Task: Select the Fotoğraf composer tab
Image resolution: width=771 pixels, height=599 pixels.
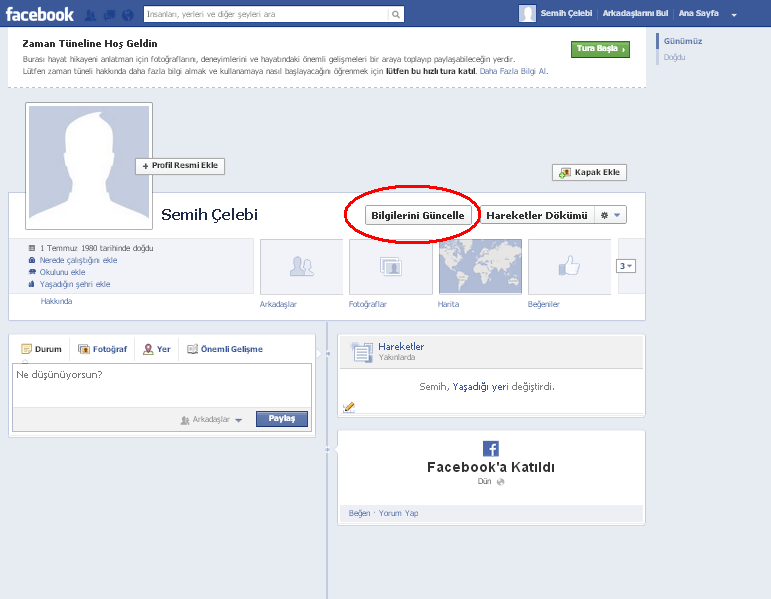Action: (103, 349)
